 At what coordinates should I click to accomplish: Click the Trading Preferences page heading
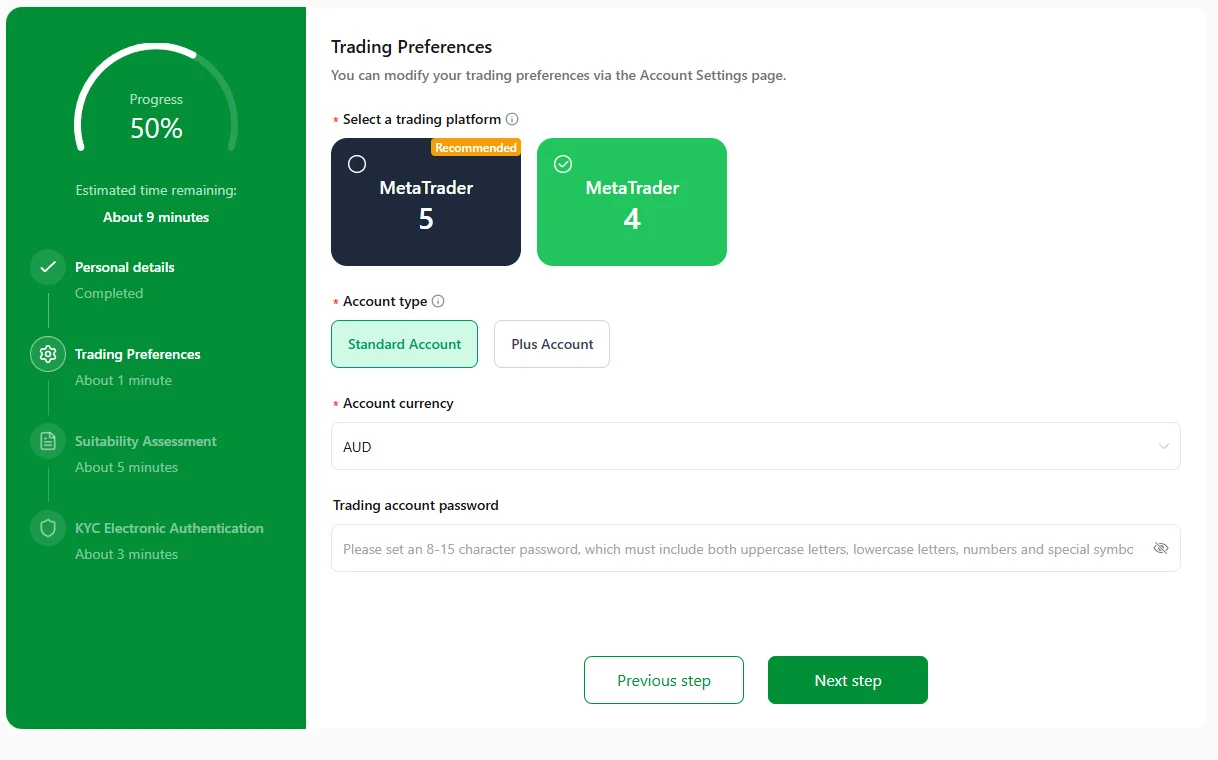(x=412, y=47)
